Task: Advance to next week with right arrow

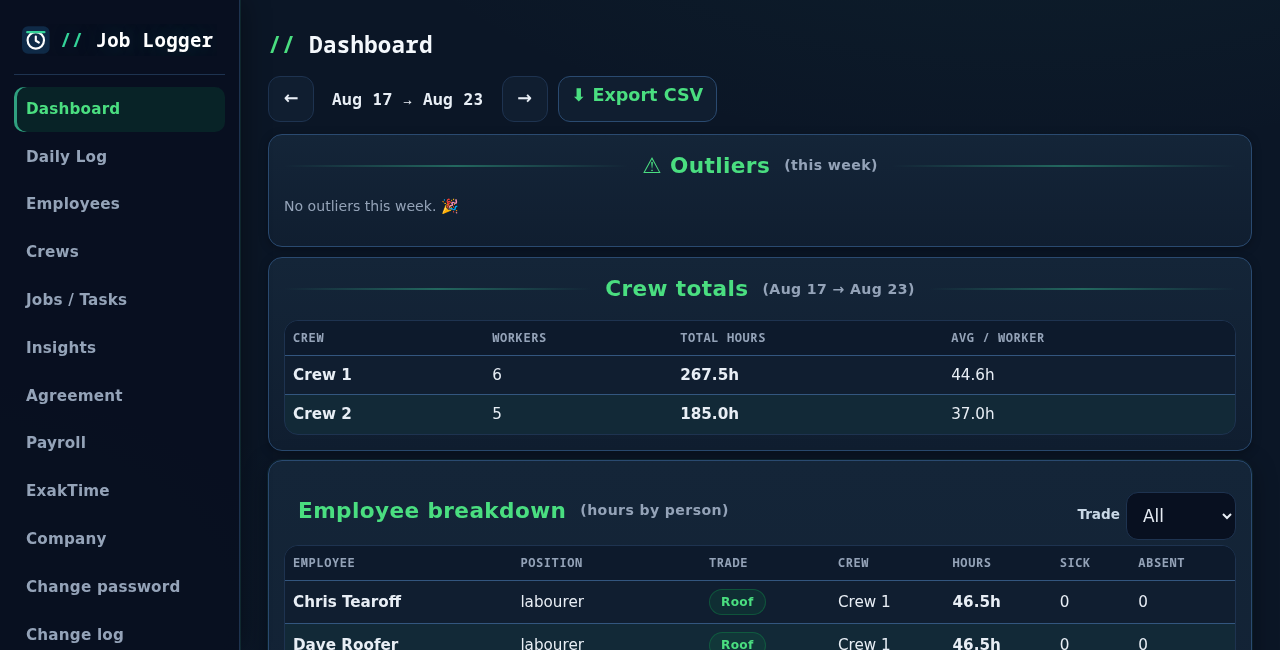Action: pyautogui.click(x=525, y=99)
